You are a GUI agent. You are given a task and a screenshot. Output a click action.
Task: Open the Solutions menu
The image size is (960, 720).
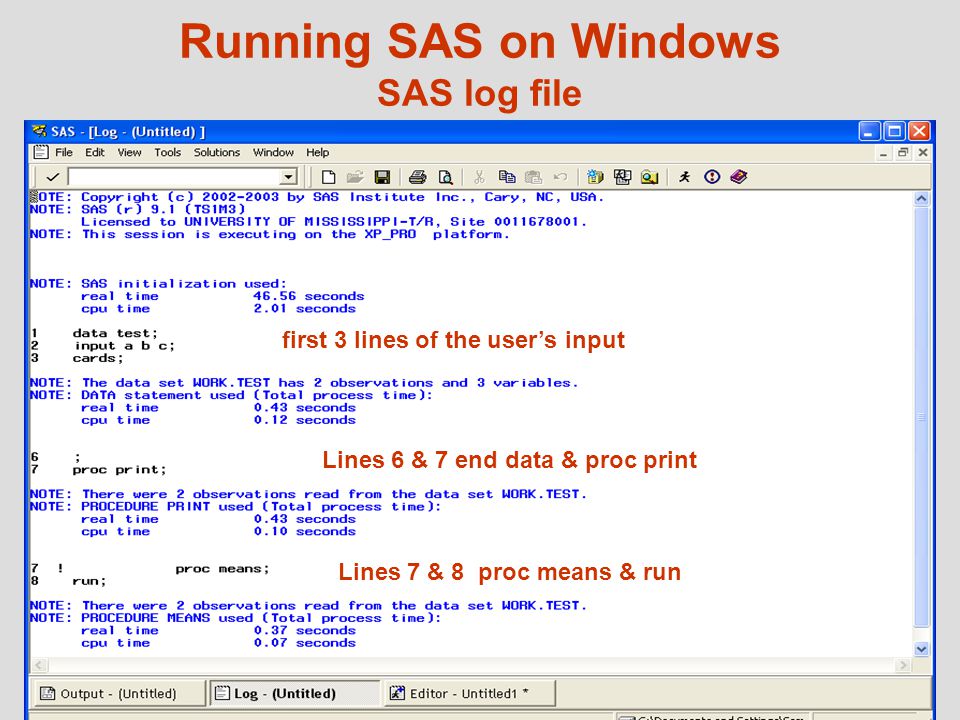217,152
